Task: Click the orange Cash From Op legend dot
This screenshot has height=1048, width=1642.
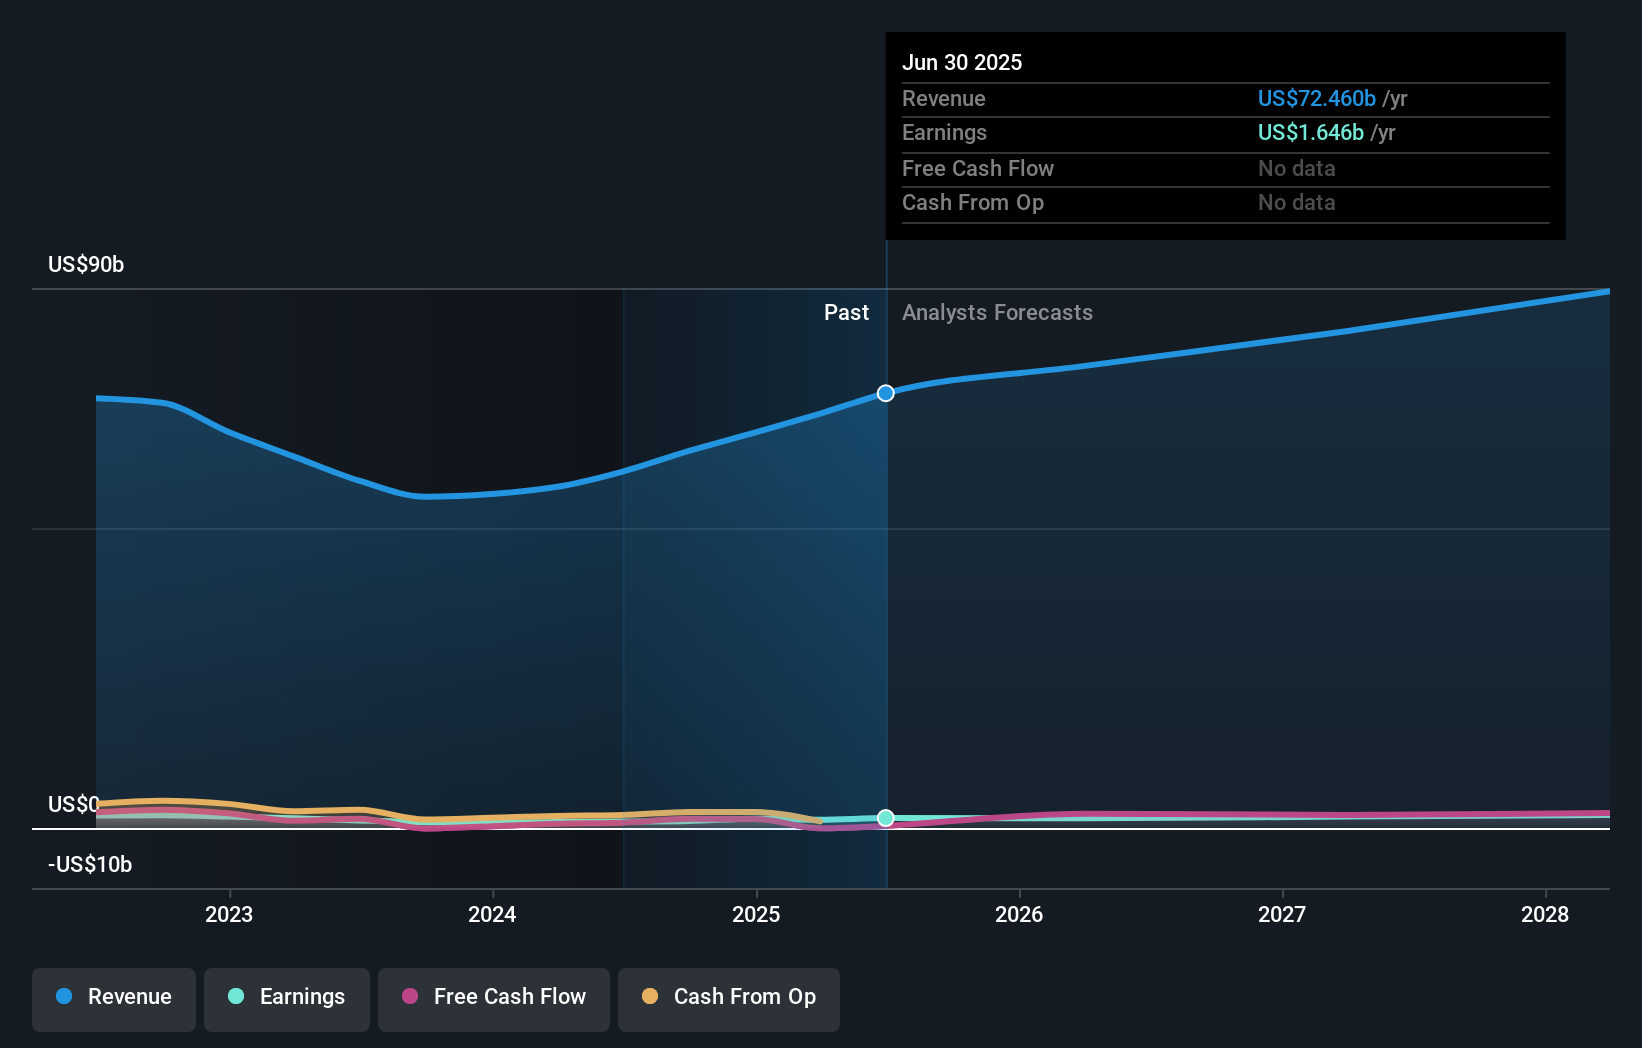Action: coord(650,997)
